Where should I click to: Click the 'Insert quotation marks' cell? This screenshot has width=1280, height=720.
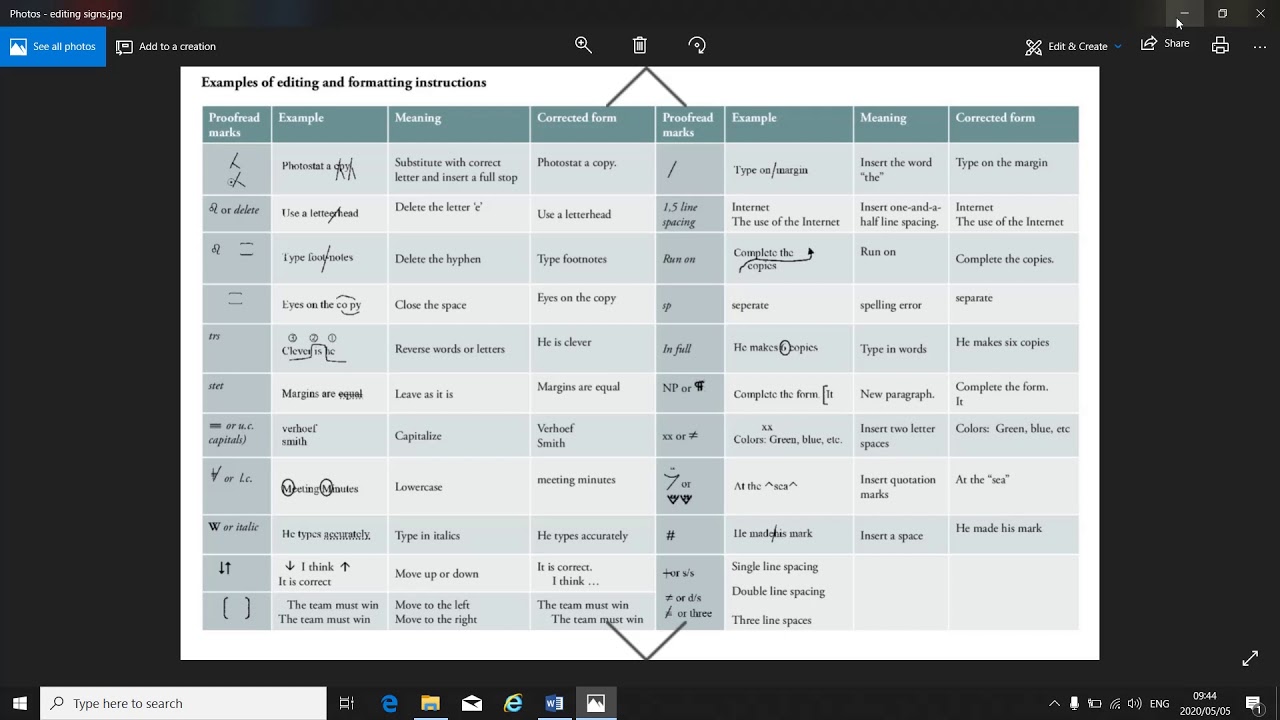tap(898, 487)
